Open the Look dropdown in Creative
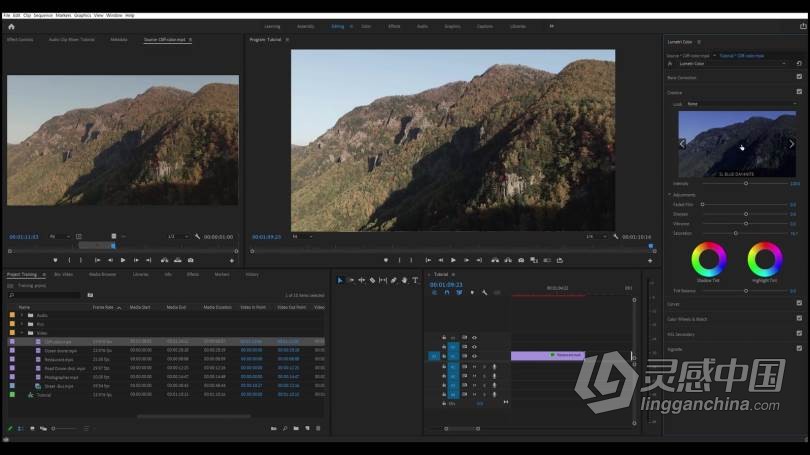This screenshot has height=455, width=810. 742,104
